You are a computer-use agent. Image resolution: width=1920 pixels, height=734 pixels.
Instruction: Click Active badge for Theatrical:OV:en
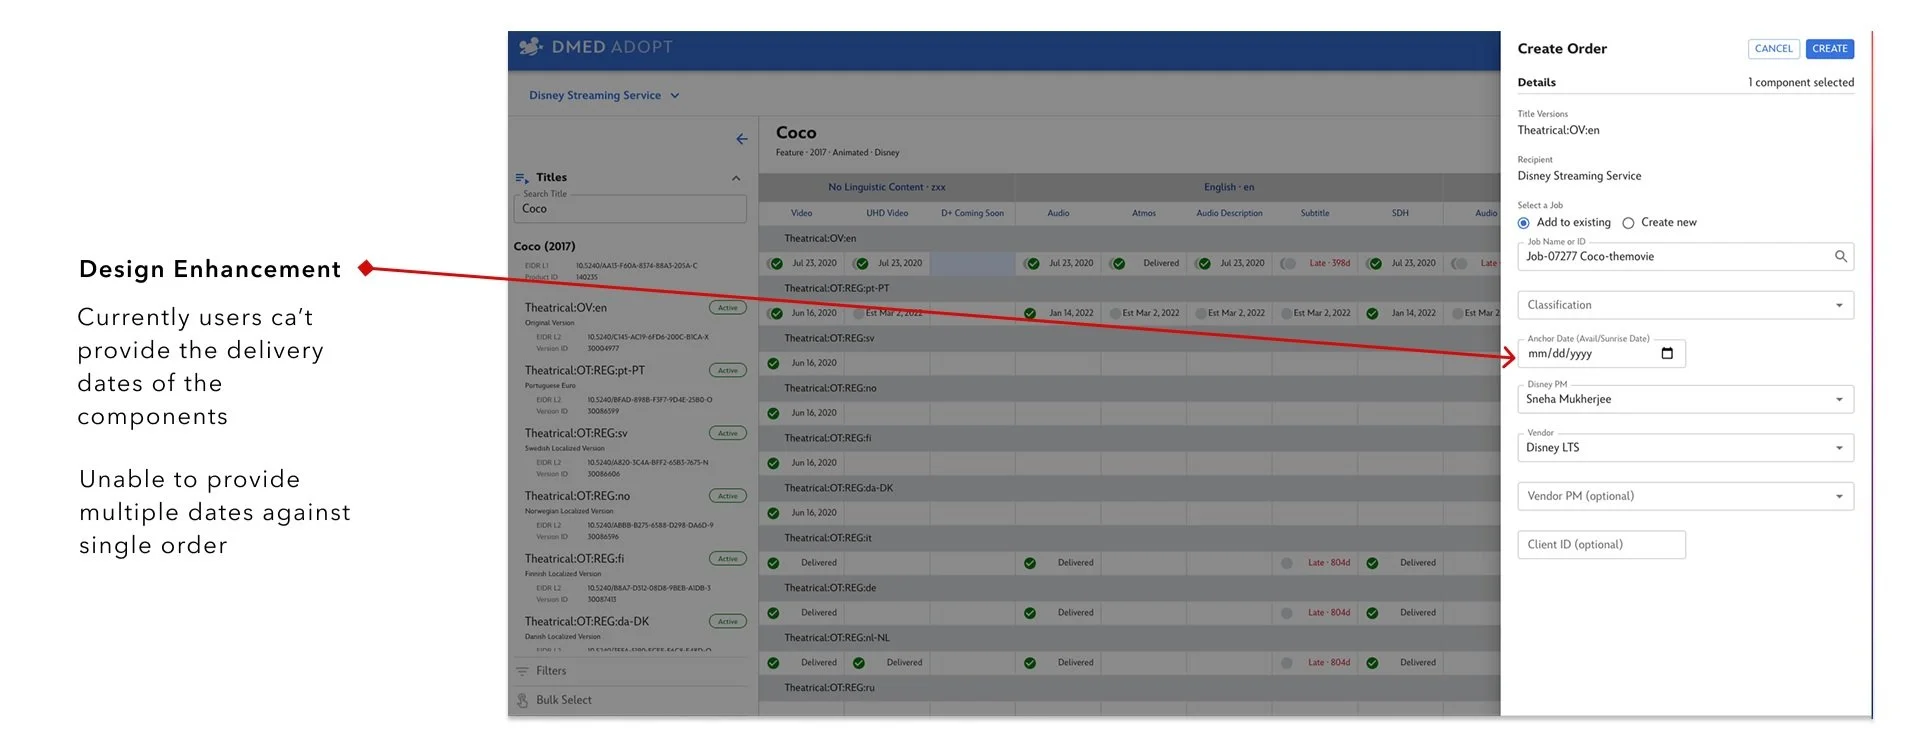(x=728, y=308)
